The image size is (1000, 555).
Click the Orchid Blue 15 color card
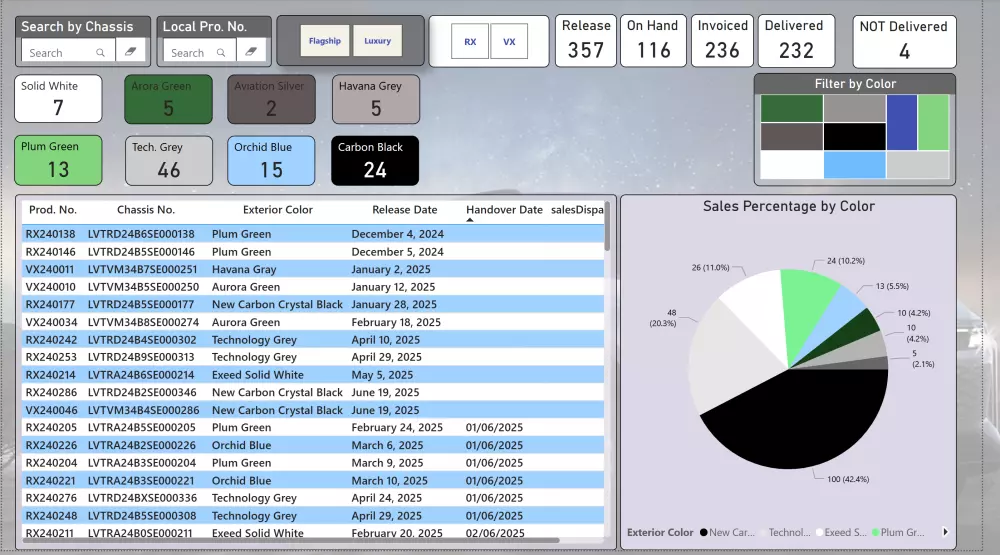coord(271,161)
